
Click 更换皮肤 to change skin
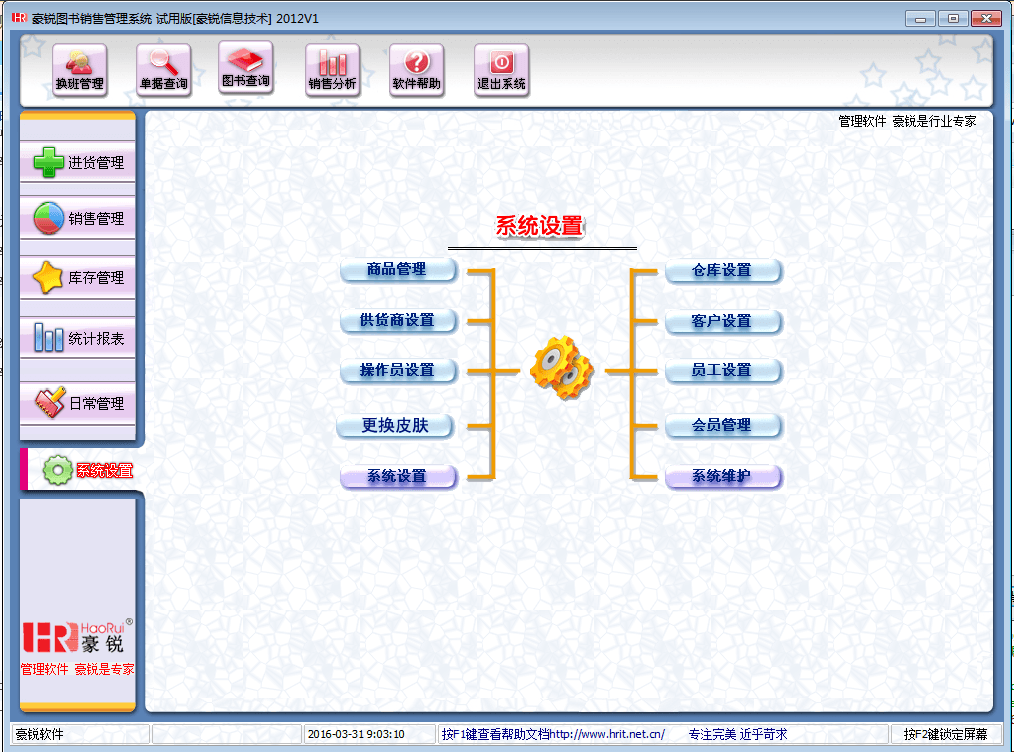(395, 426)
